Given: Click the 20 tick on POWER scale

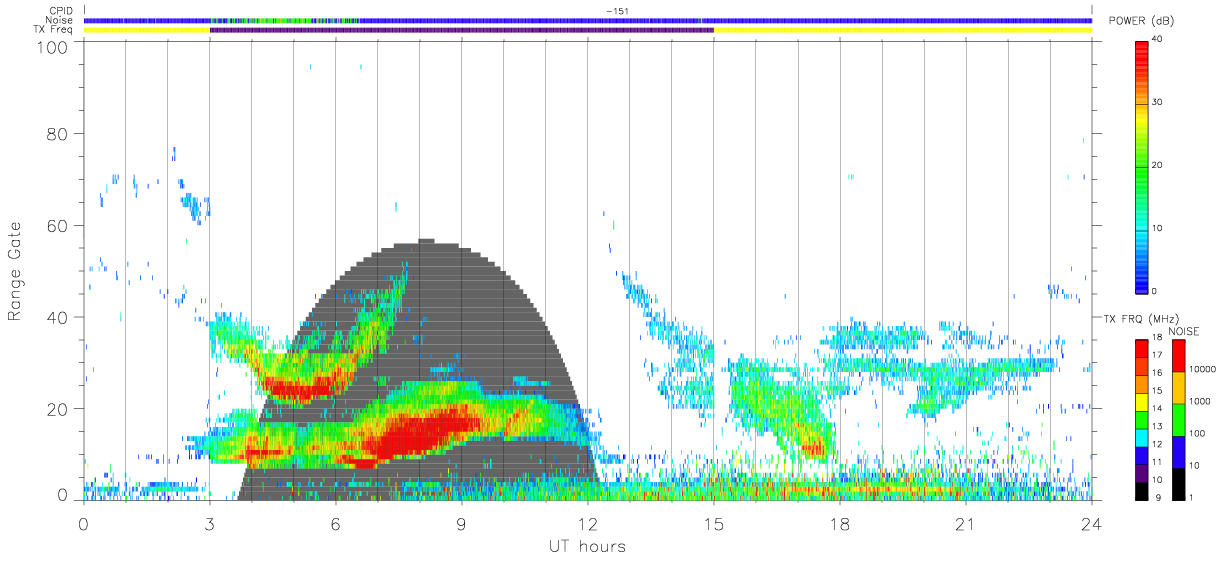Looking at the screenshot, I should [x=1155, y=166].
